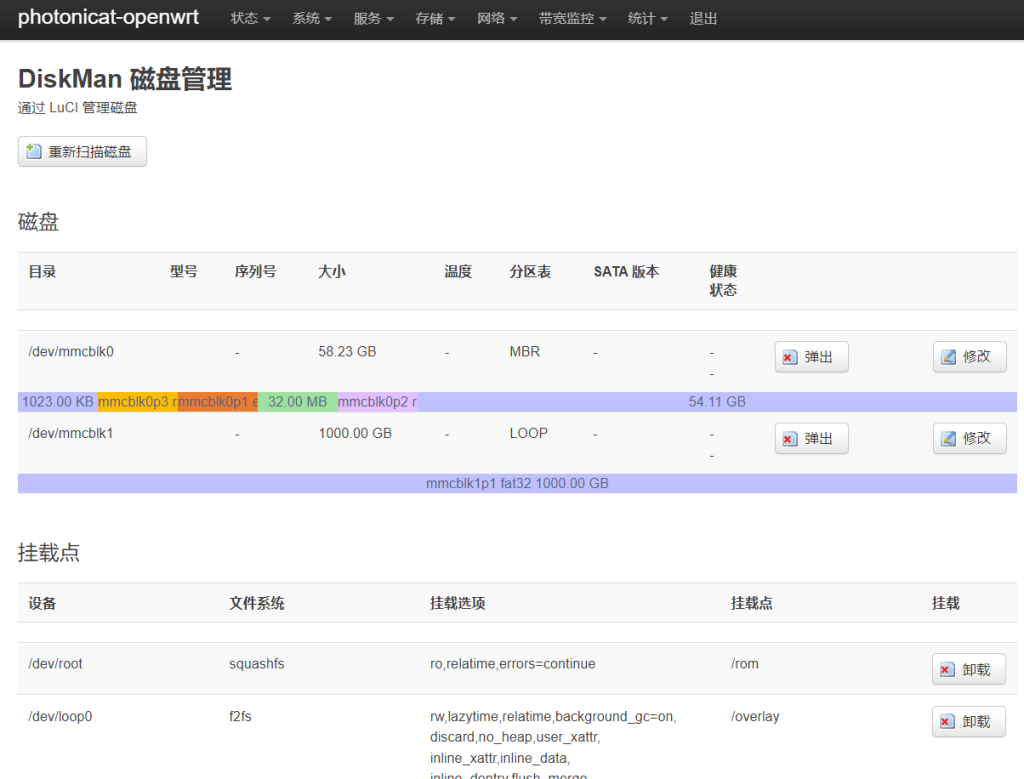Unmount /dev/root using the 卸载 icon
Screen dimensions: 1024x779
[947, 670]
